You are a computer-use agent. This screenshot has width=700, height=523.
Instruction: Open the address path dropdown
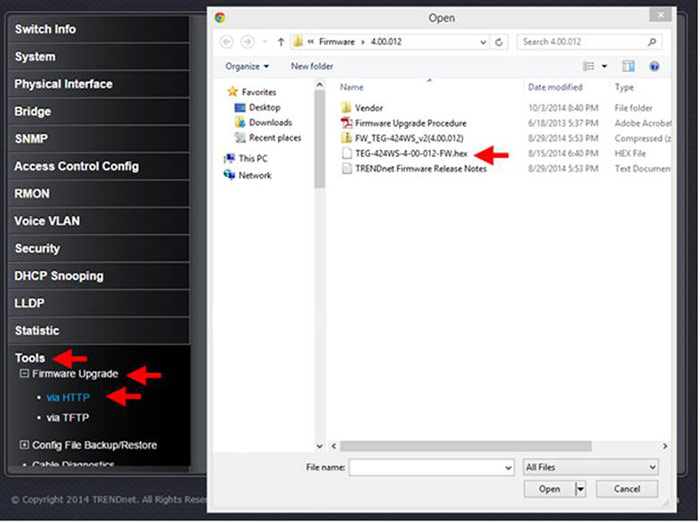(x=483, y=42)
